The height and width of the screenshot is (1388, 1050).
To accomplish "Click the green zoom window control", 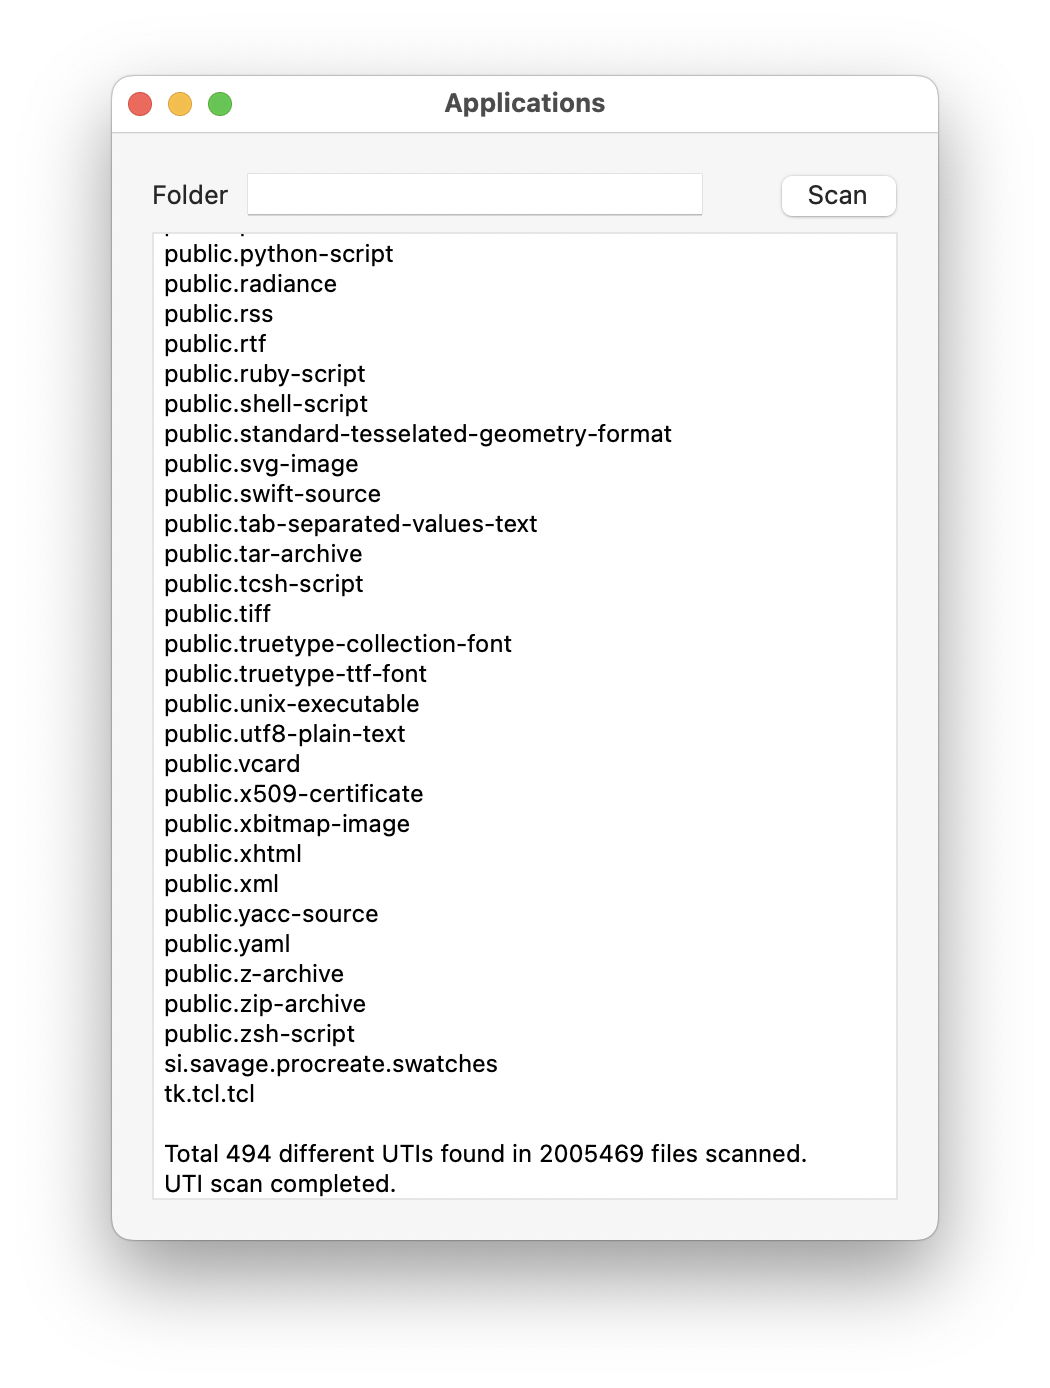I will [219, 103].
